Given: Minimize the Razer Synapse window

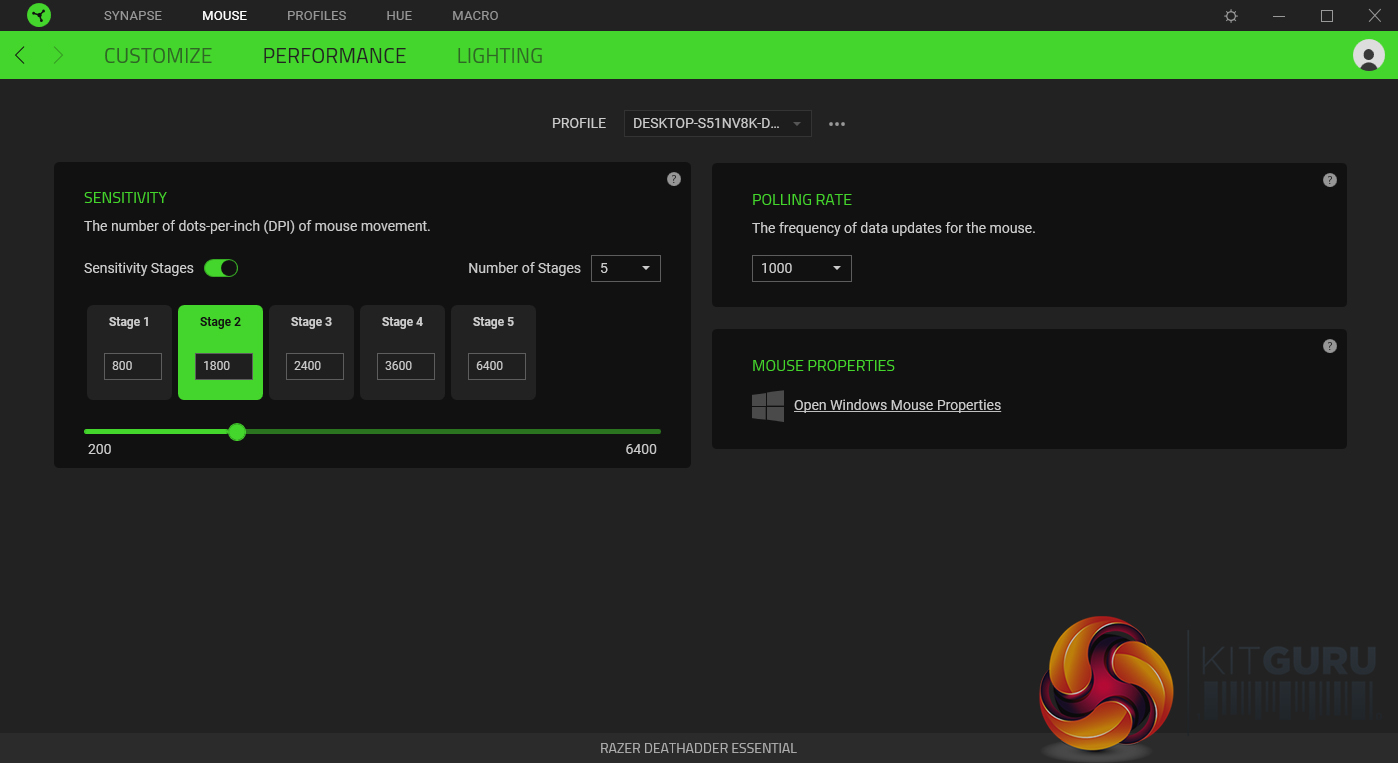Looking at the screenshot, I should tap(1279, 16).
